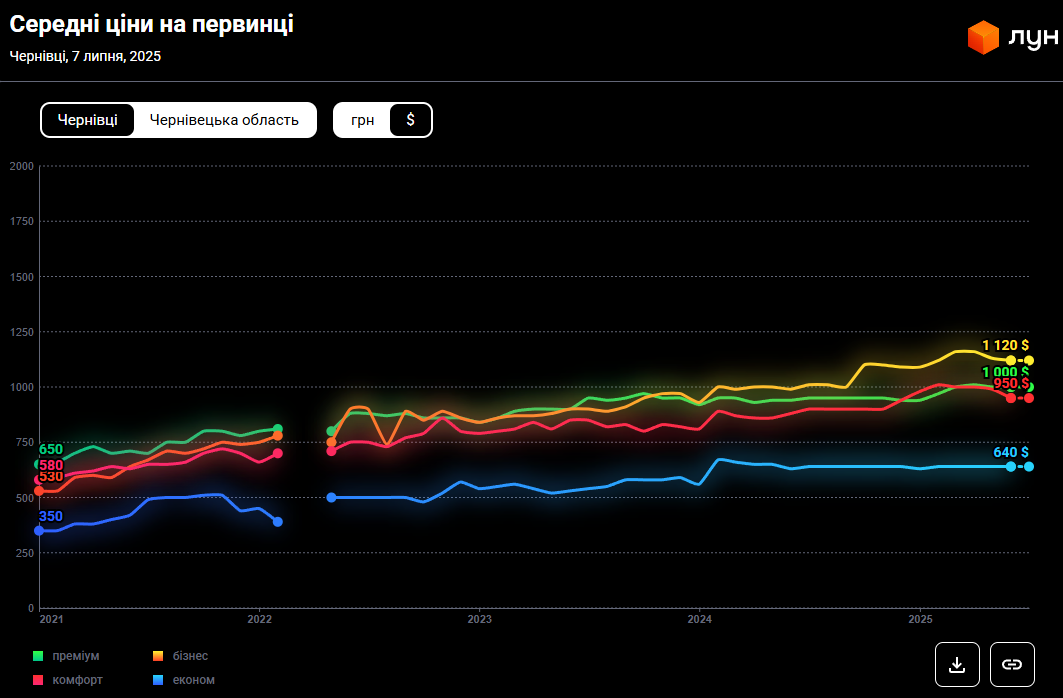
Task: Click the ЛУН brand name text
Action: (x=1033, y=38)
